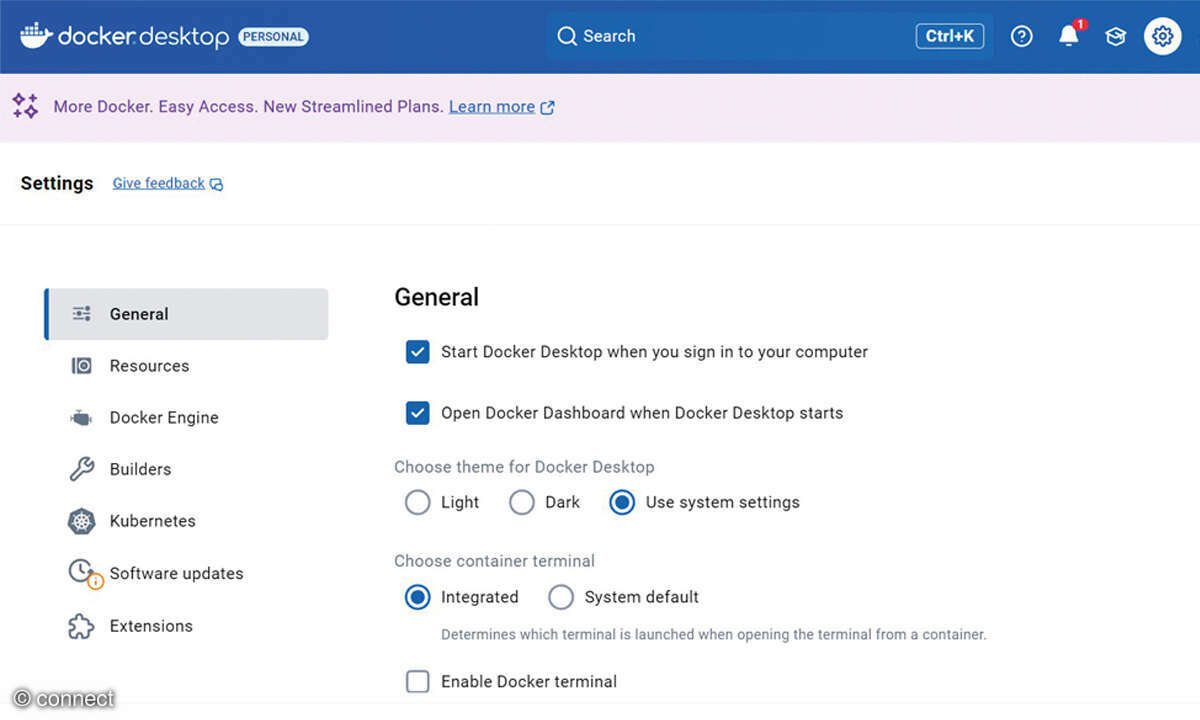Image resolution: width=1200 pixels, height=720 pixels.
Task: Click external link icon beside Learn more
Action: (x=547, y=107)
